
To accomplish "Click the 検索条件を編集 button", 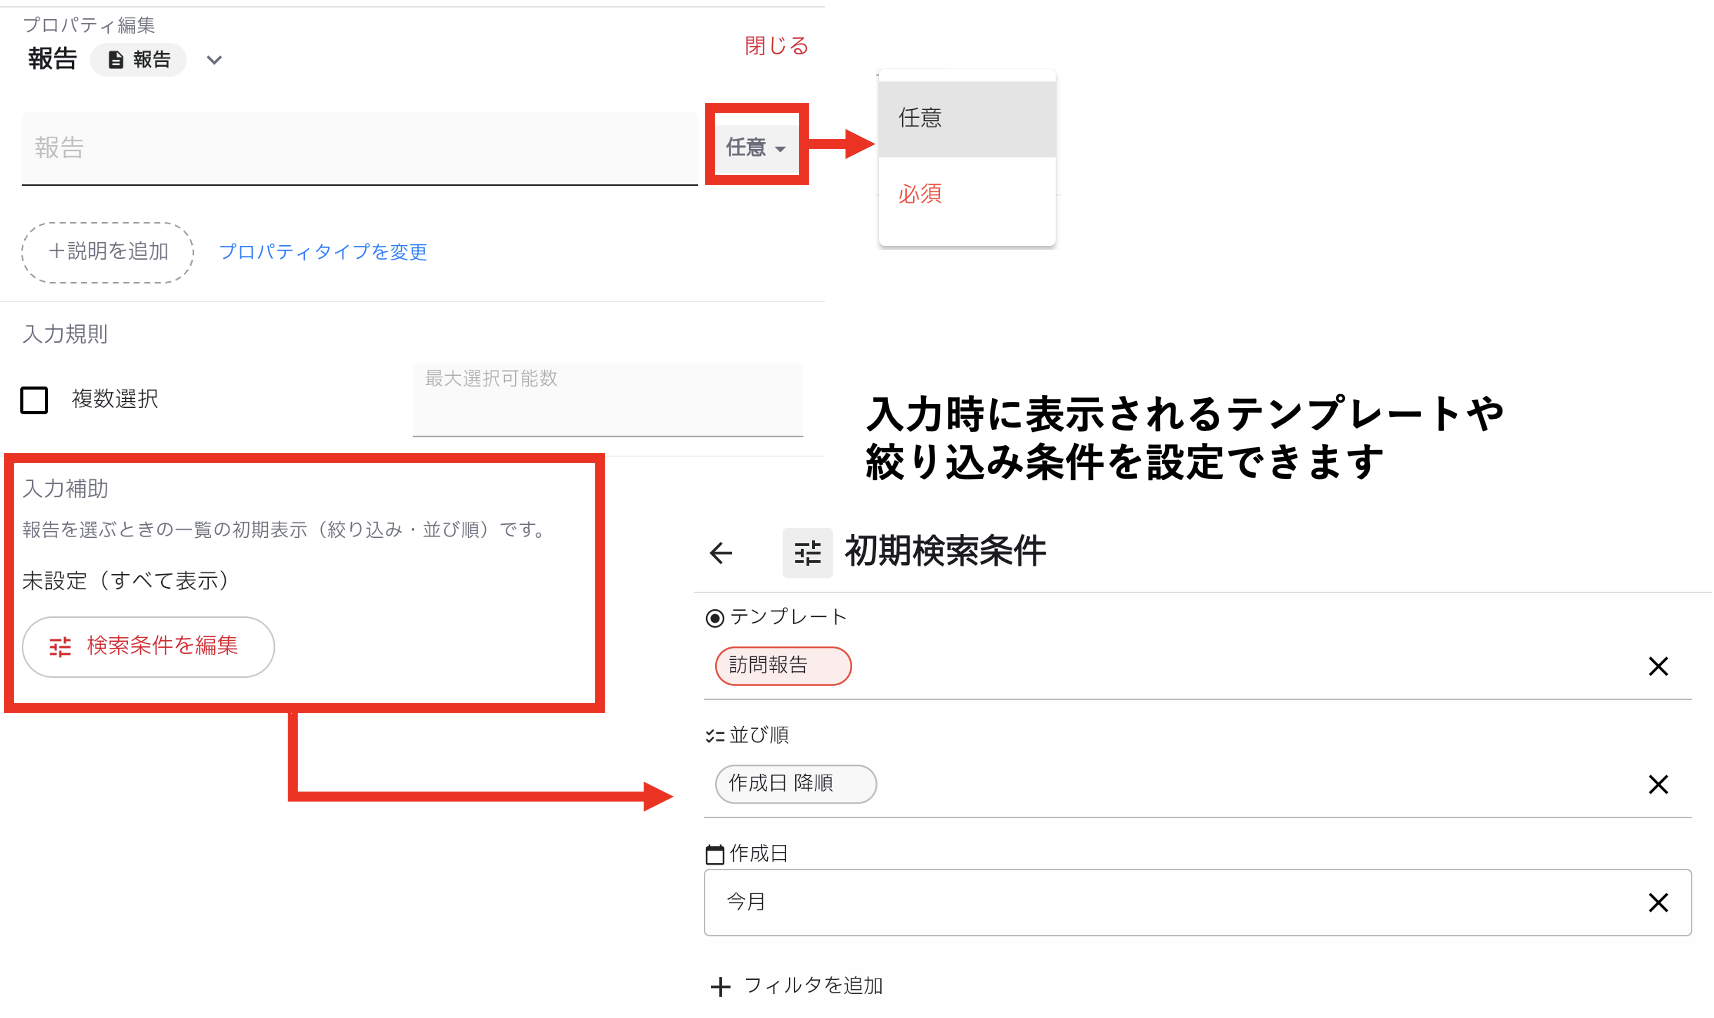I will tap(148, 647).
